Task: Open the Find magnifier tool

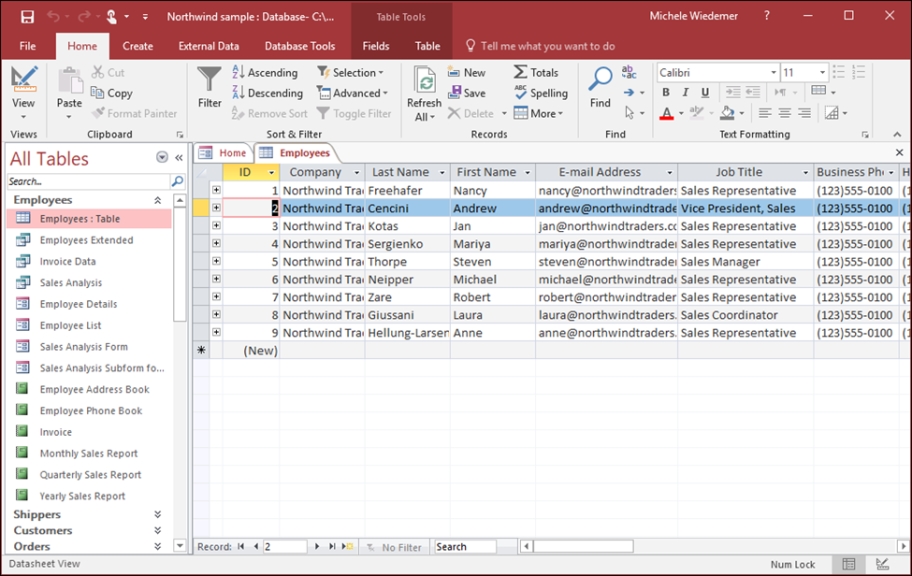Action: pos(600,79)
